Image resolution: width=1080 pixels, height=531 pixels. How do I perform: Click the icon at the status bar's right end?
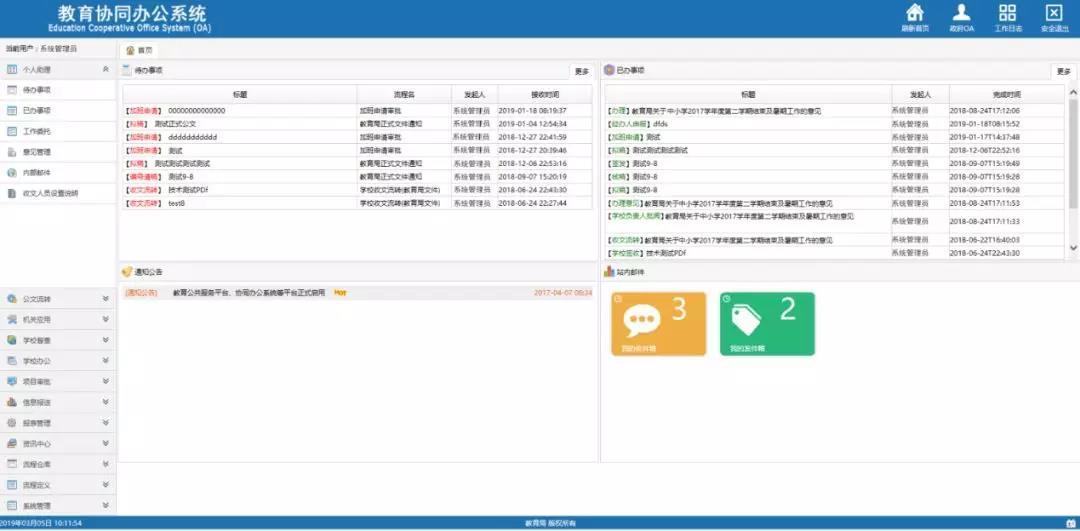coord(1071,524)
